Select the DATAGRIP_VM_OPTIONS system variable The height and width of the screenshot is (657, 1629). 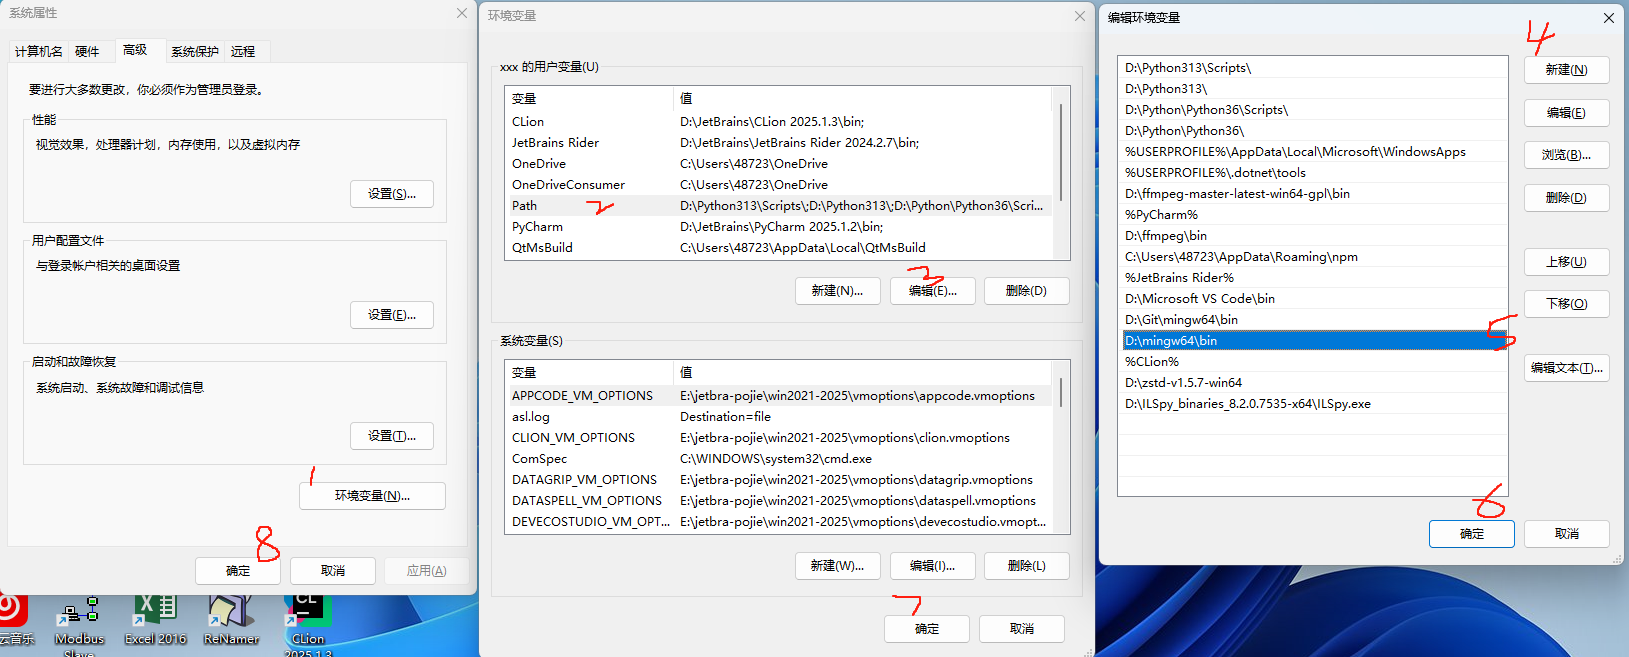(x=779, y=480)
